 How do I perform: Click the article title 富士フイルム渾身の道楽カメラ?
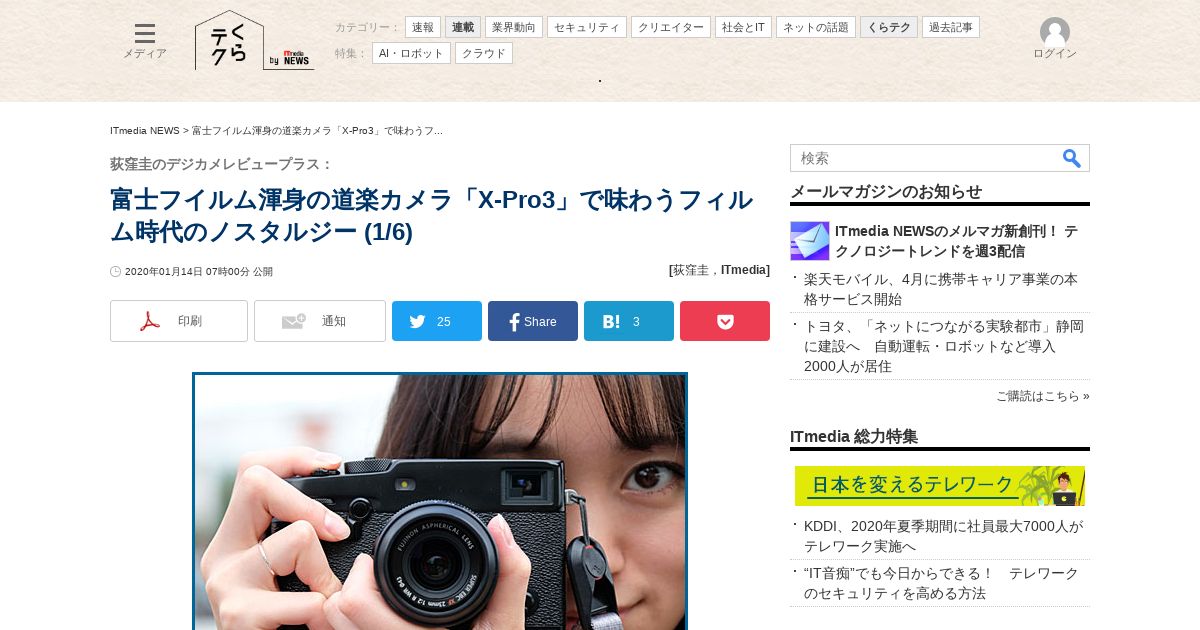(x=431, y=216)
